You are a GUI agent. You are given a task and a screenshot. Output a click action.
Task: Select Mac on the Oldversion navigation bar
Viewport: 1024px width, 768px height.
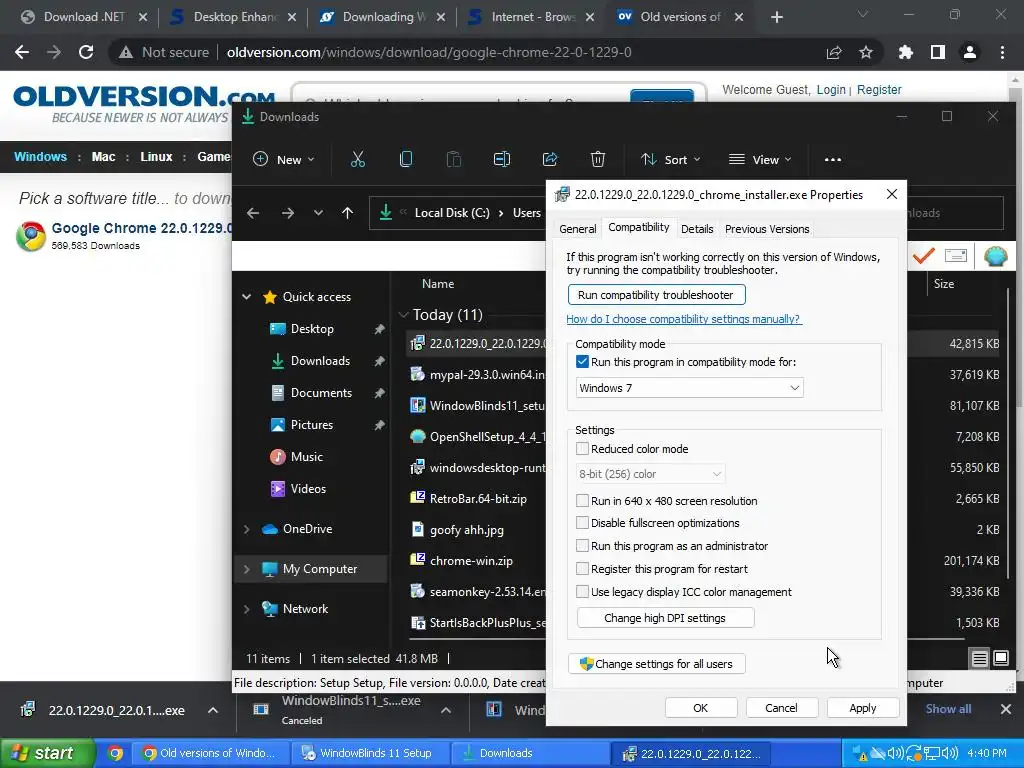click(103, 157)
